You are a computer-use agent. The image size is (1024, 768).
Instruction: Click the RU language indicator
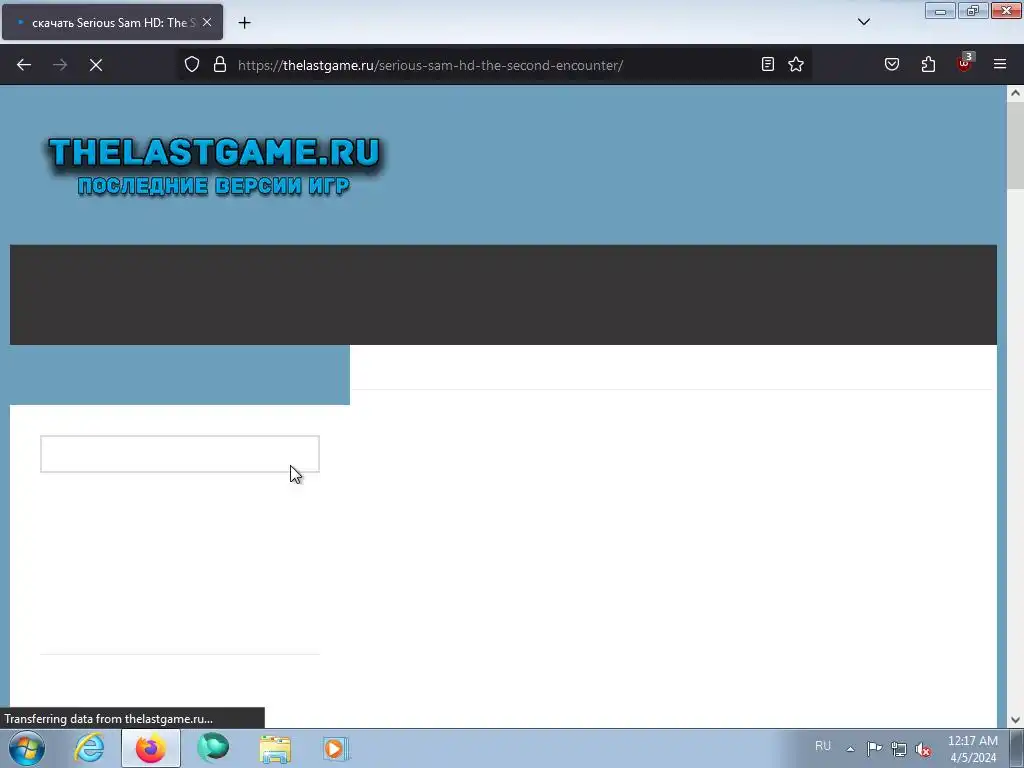tap(823, 746)
